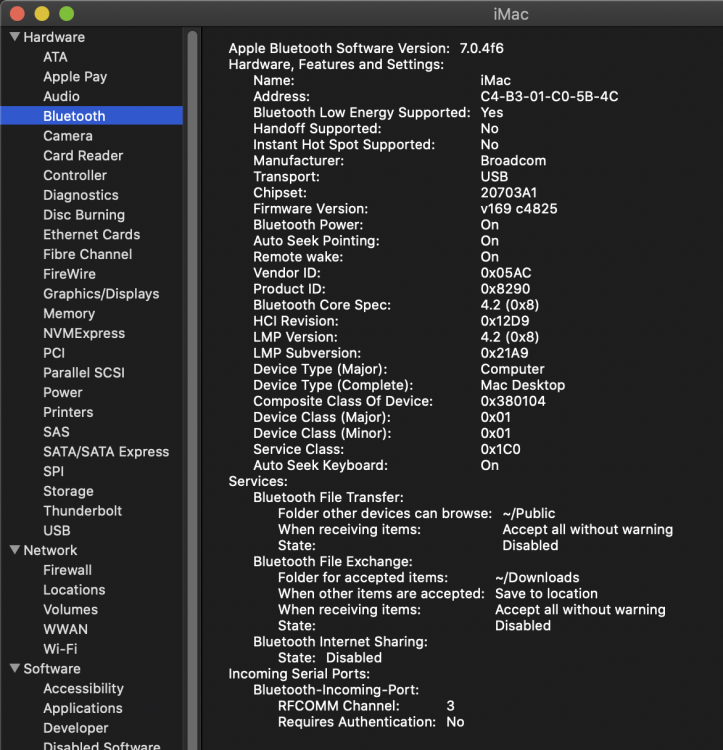Click the Bluetooth-Incoming-Port heading

[x=336, y=690]
